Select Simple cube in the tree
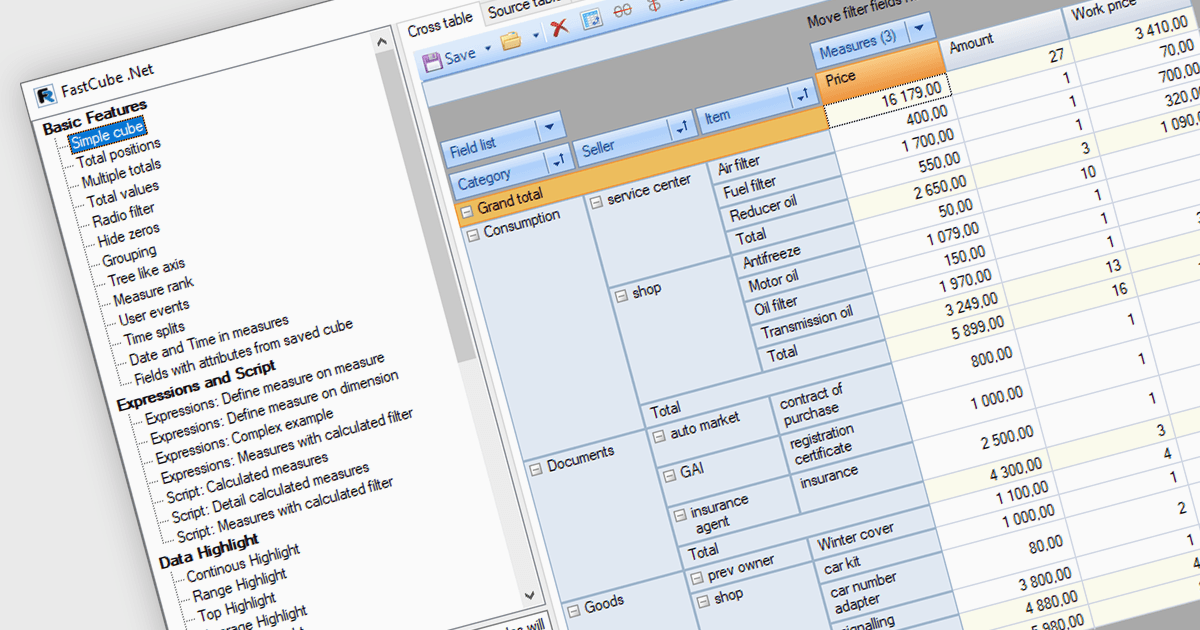 click(107, 132)
